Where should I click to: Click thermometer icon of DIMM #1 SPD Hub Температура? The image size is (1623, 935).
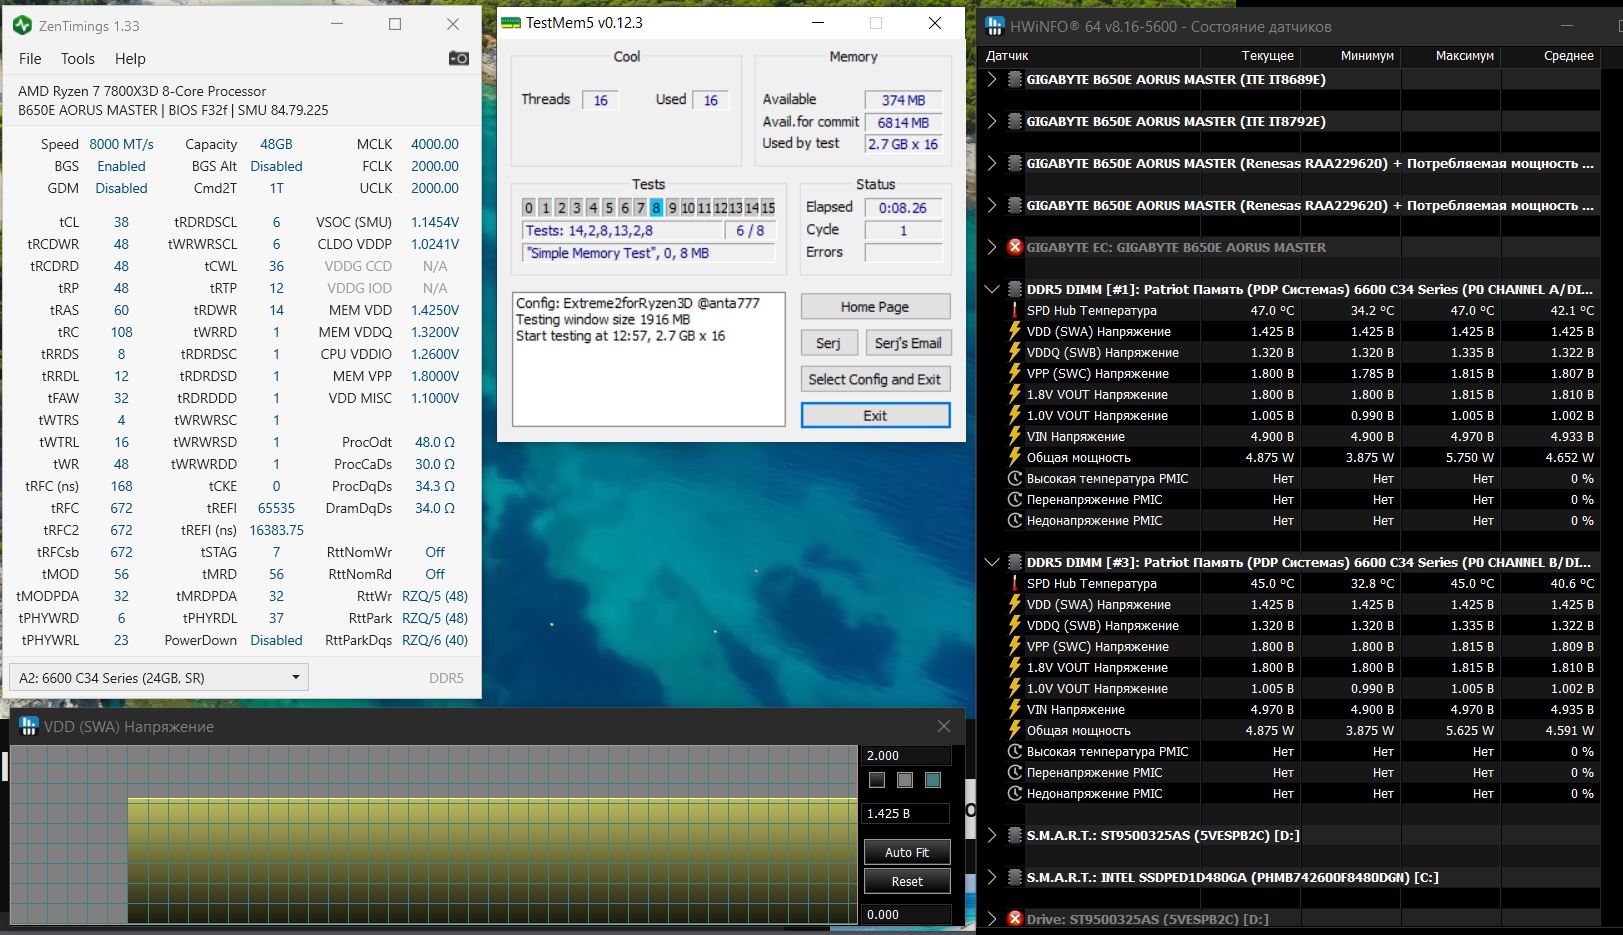point(1014,310)
